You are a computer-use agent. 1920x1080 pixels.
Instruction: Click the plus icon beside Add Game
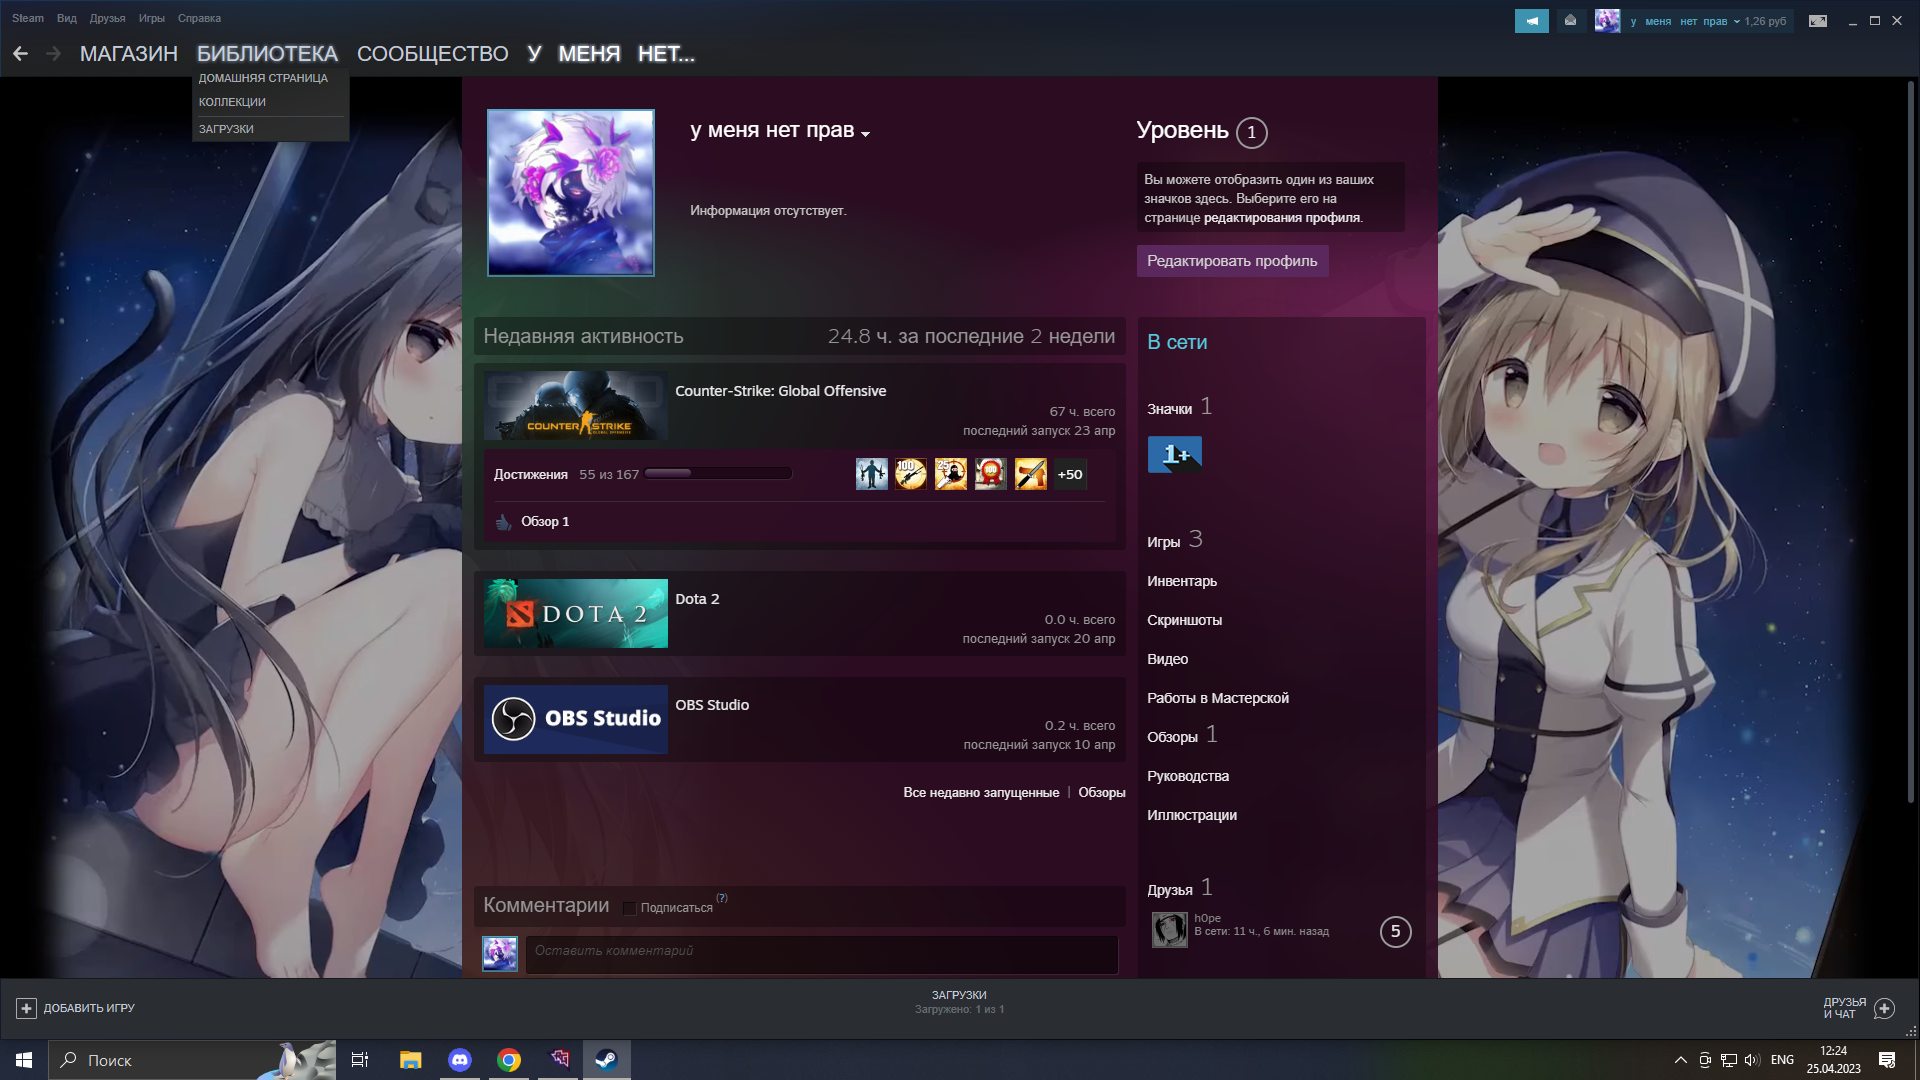point(27,1008)
